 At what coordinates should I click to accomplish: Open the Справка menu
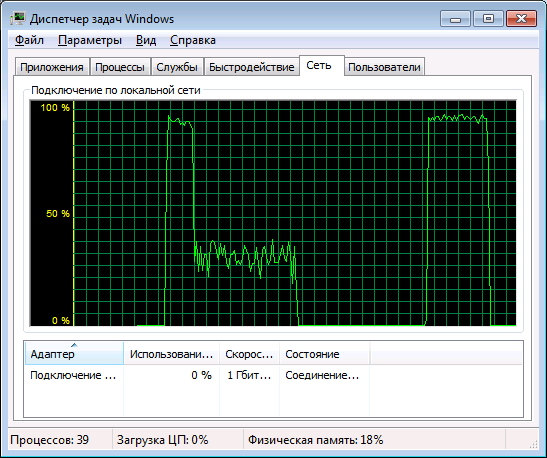[x=193, y=40]
